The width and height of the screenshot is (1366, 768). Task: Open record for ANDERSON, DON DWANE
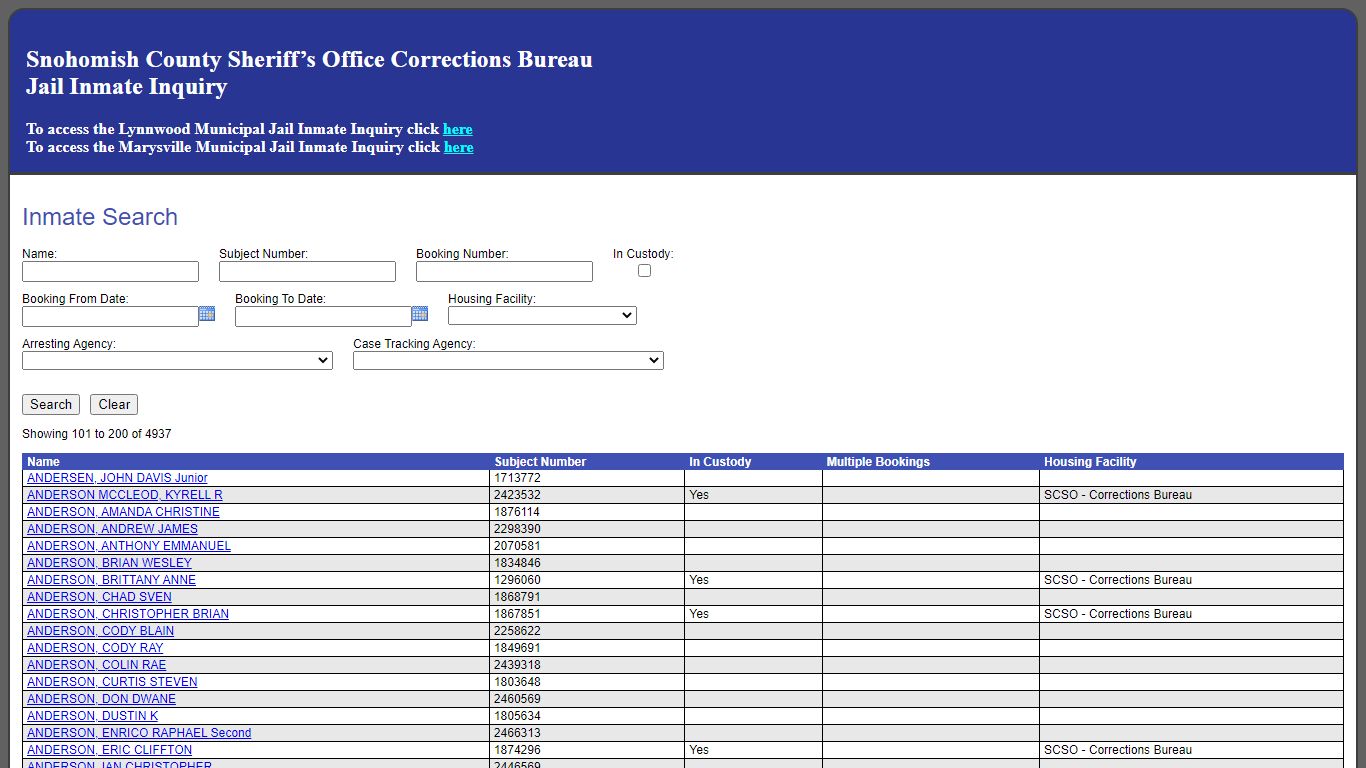point(101,699)
